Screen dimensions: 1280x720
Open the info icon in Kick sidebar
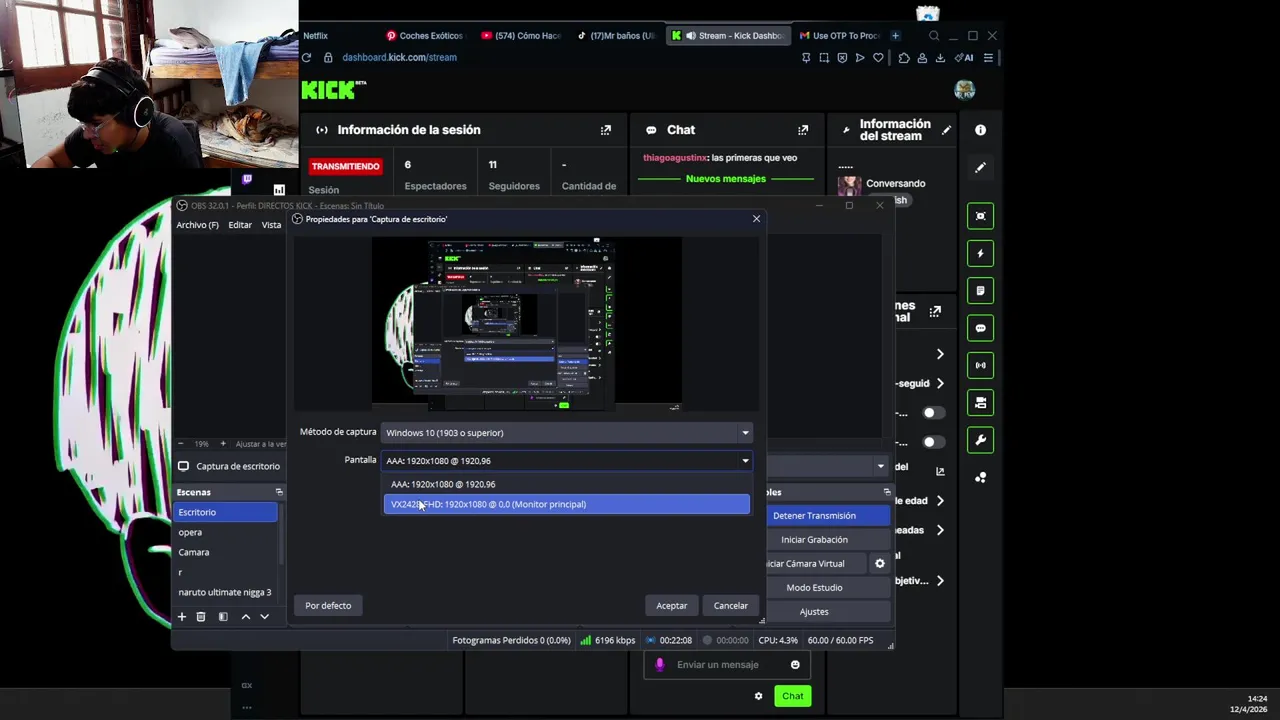(x=980, y=130)
